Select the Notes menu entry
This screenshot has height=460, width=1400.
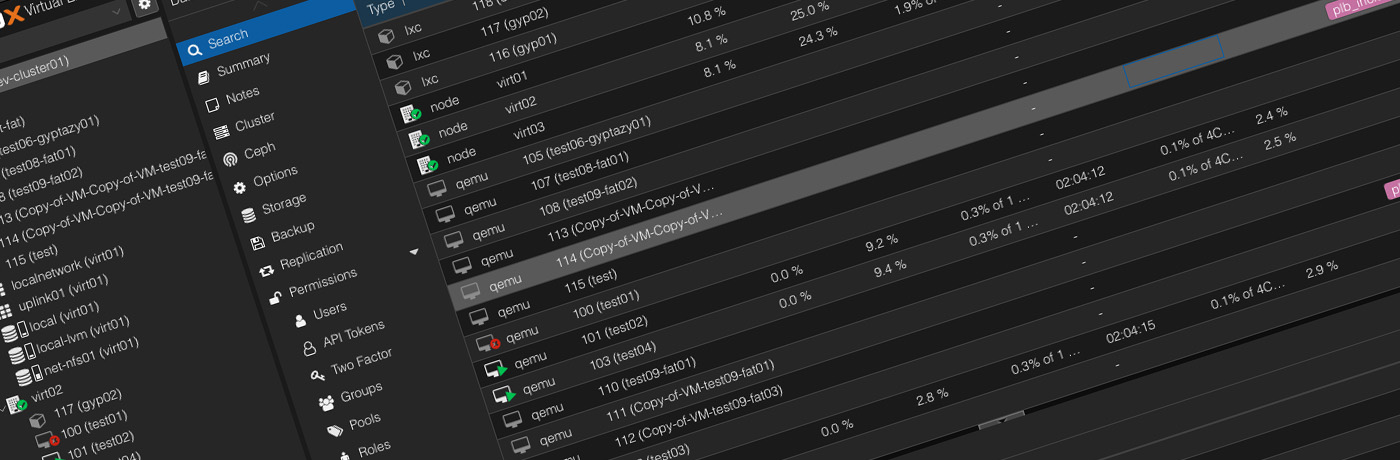coord(242,96)
